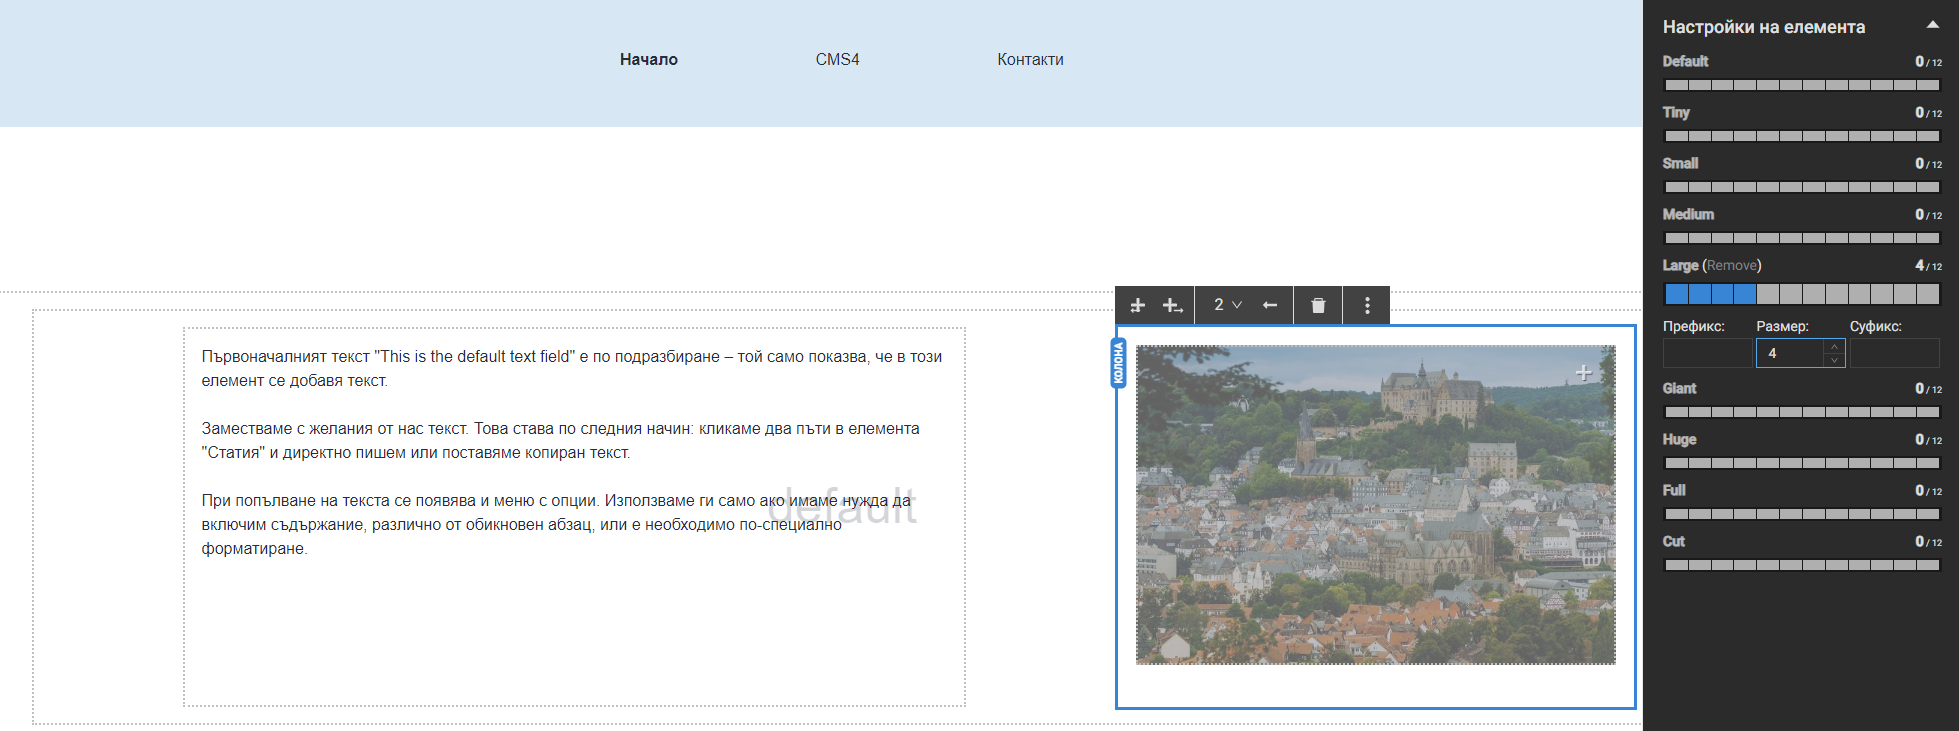Open the three-dot more options menu
Screen dimensions: 1959x731
(x=1367, y=306)
